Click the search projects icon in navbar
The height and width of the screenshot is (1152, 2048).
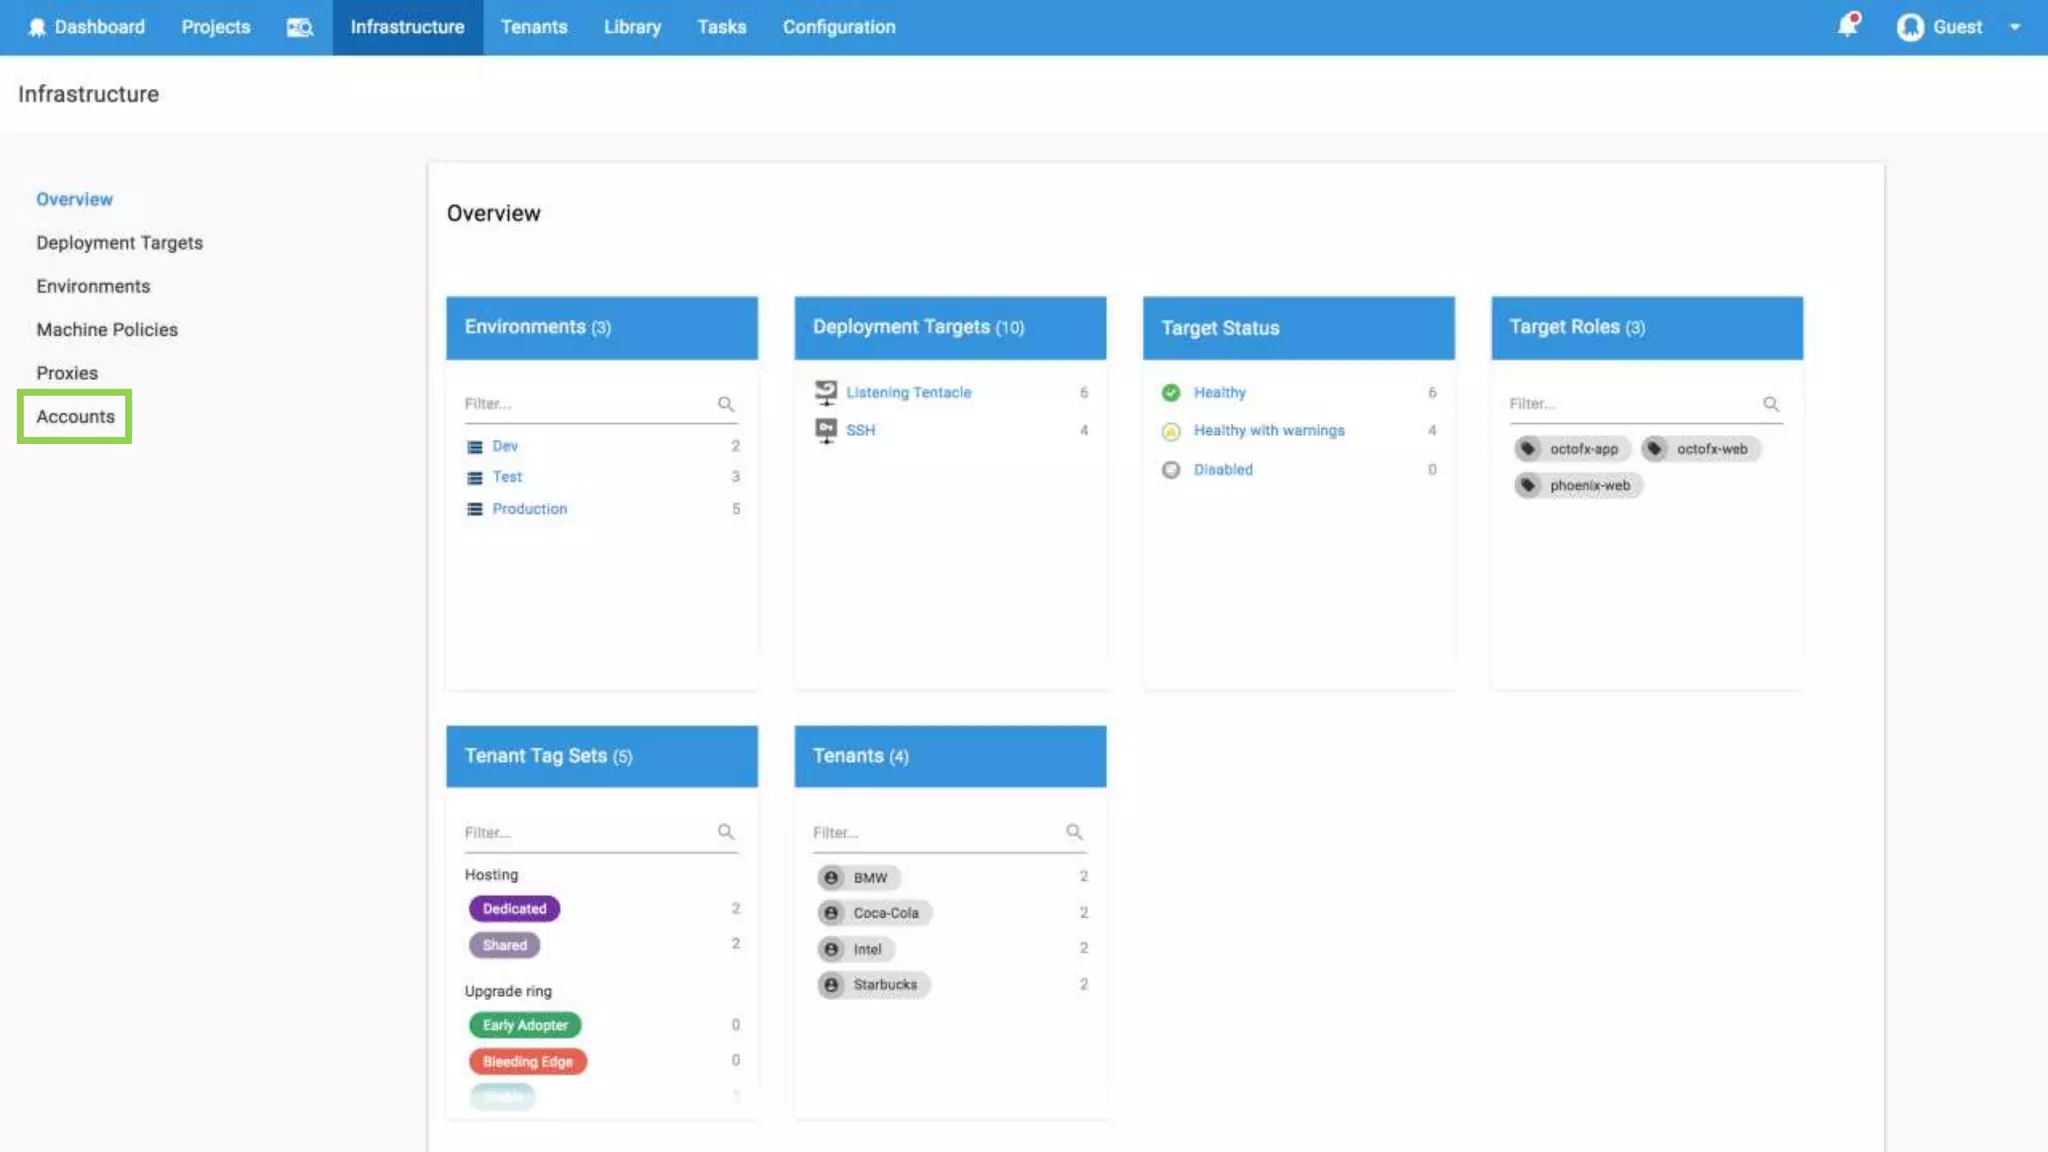click(x=300, y=27)
